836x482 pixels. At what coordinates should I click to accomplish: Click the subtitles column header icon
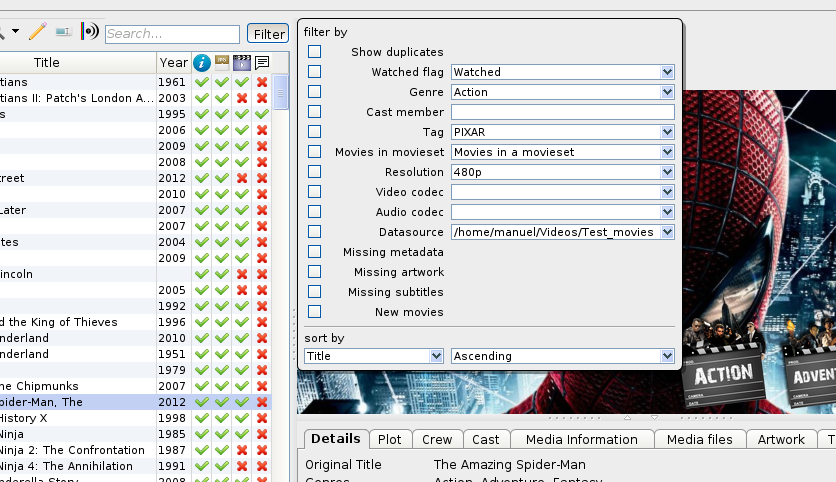click(x=262, y=63)
